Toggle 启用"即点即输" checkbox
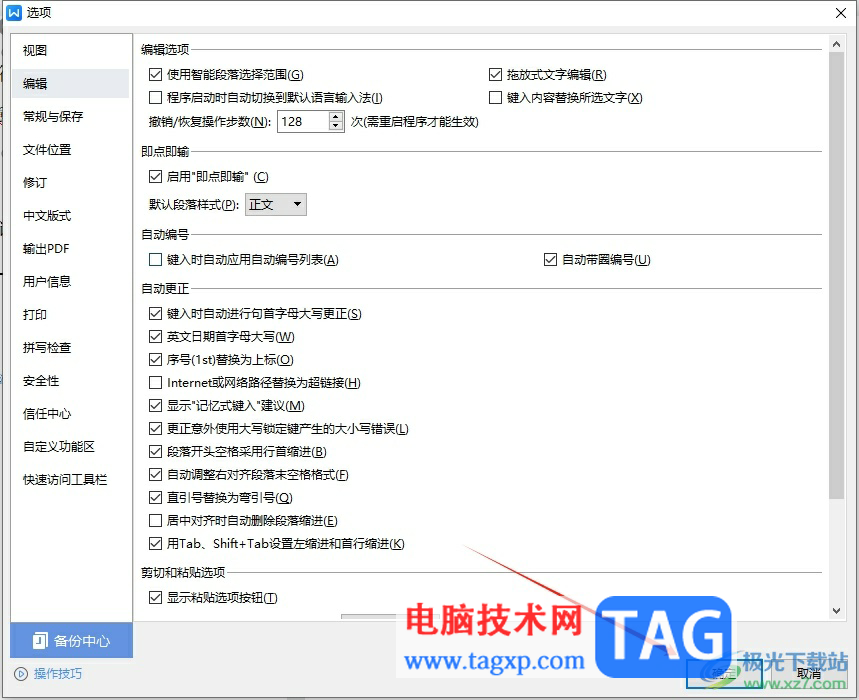This screenshot has width=859, height=700. point(156,176)
